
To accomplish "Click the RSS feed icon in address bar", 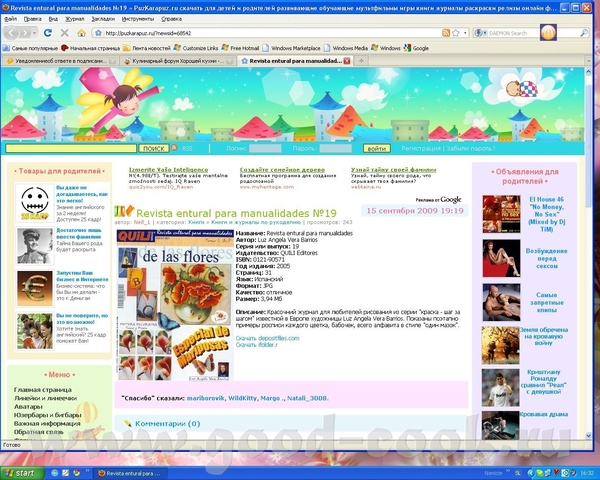I will (x=446, y=33).
